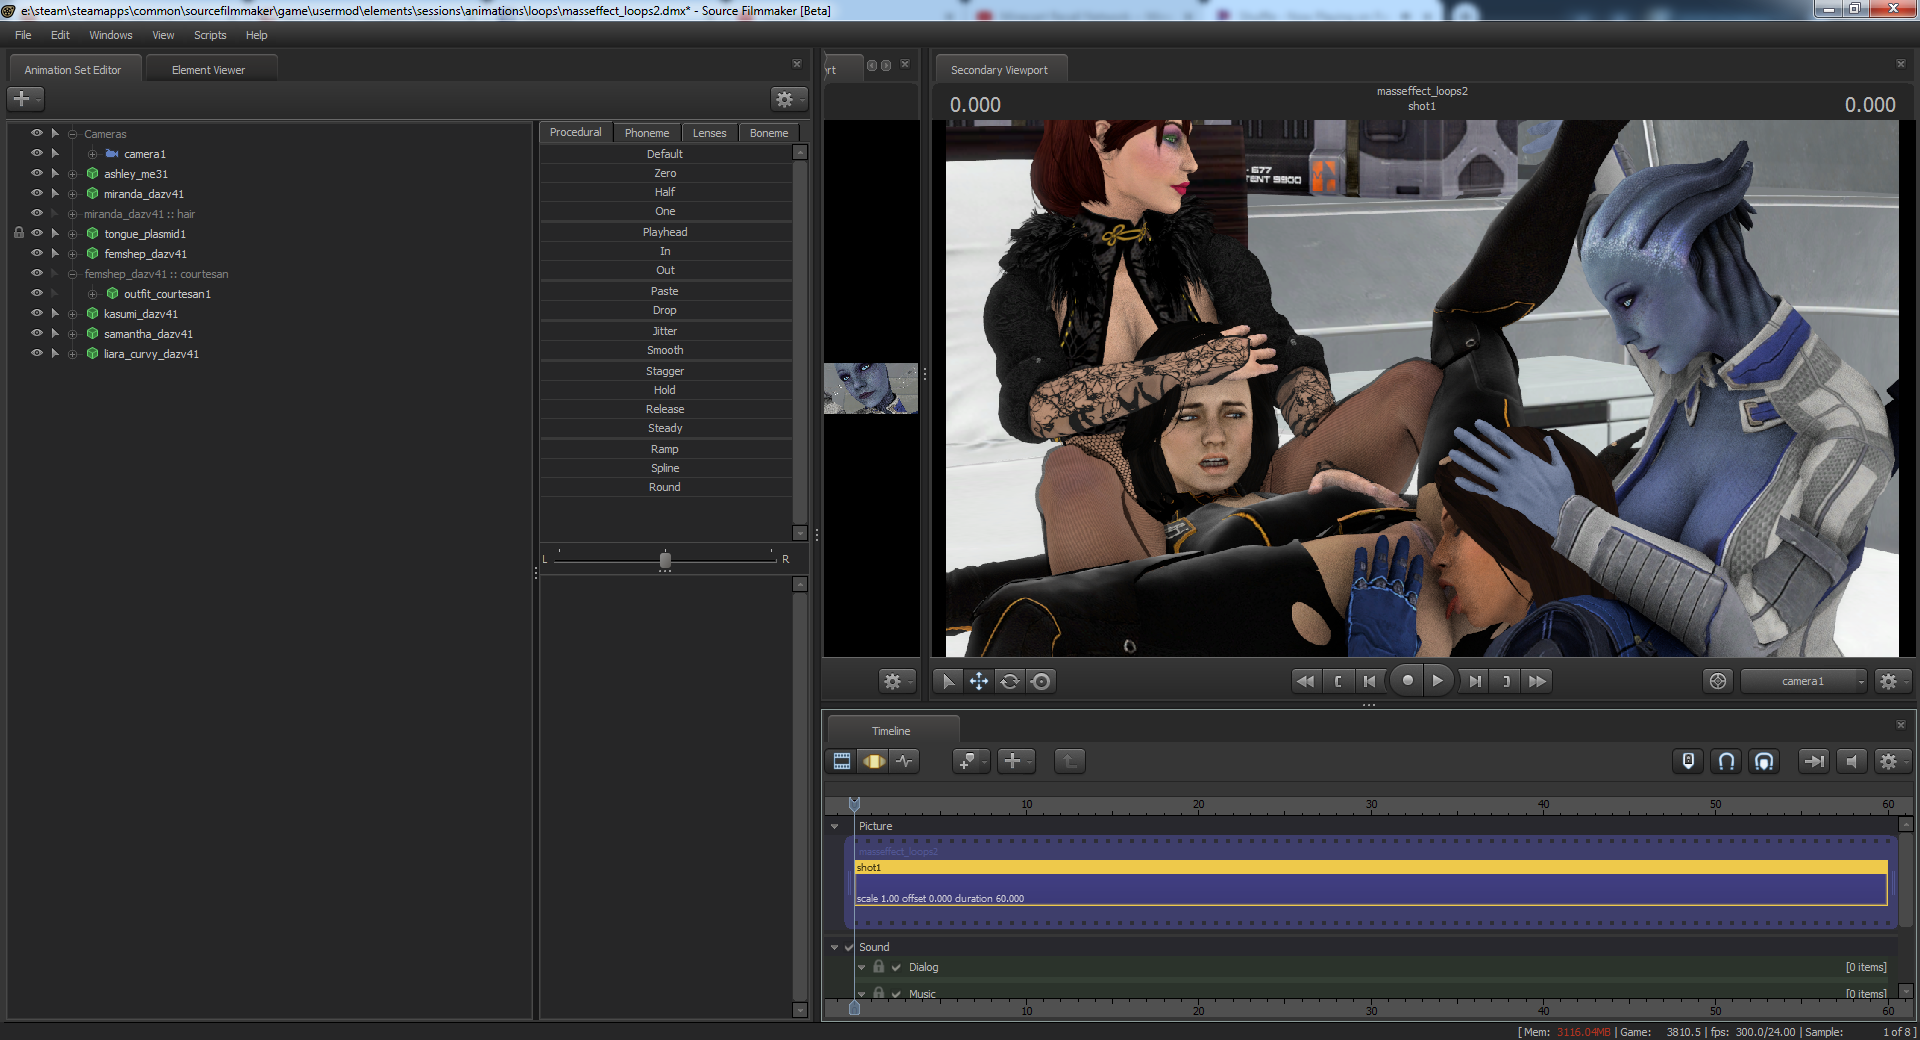Toggle visibility of liara_curvy_dazv41
The image size is (1920, 1040).
coord(37,353)
